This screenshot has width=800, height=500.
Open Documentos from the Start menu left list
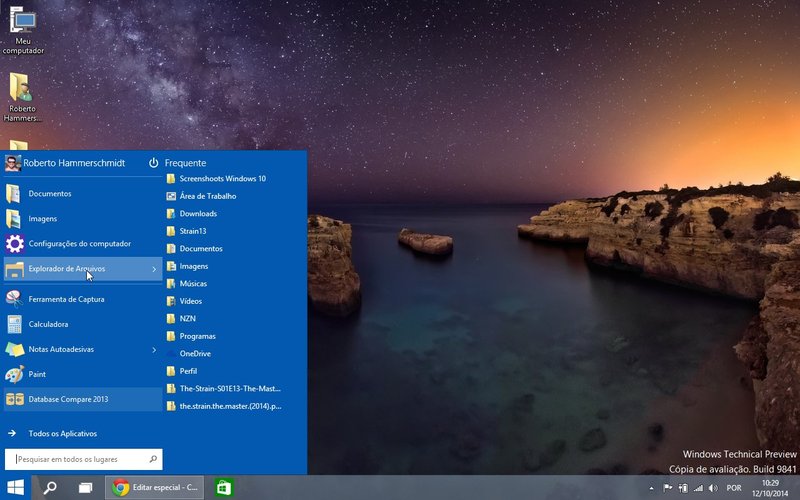83,193
